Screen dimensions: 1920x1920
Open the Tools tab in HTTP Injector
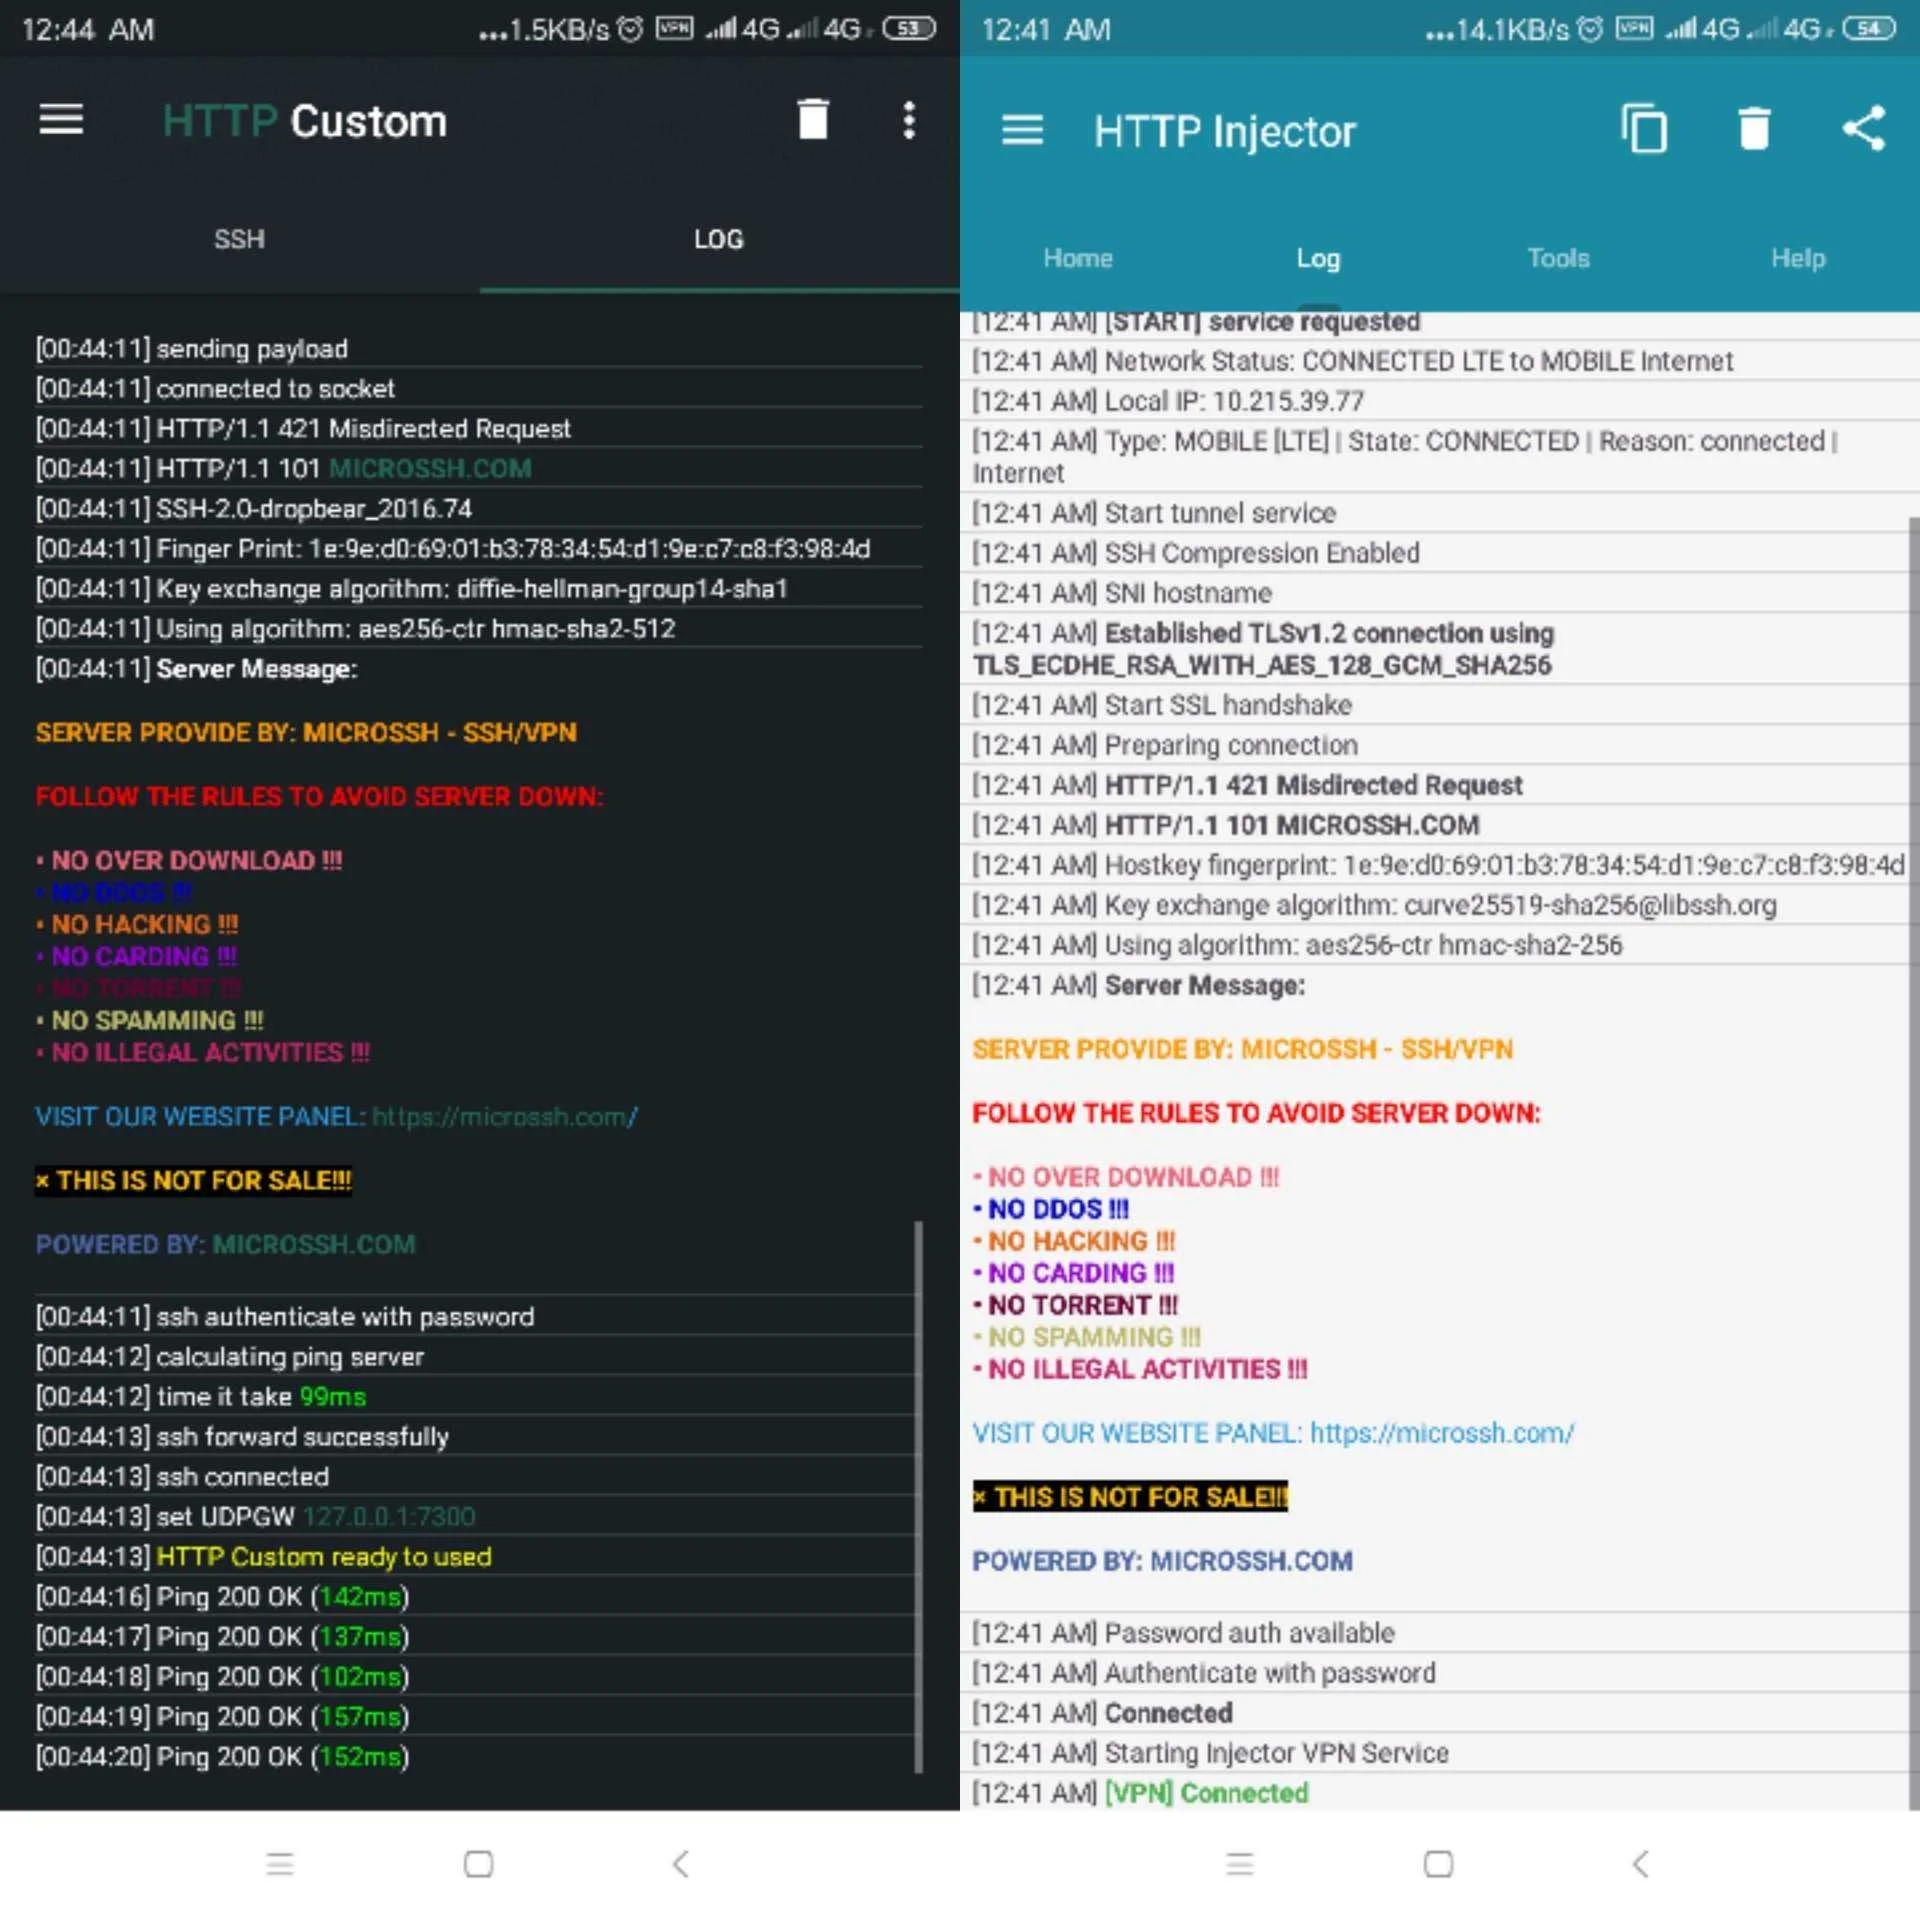[1558, 258]
